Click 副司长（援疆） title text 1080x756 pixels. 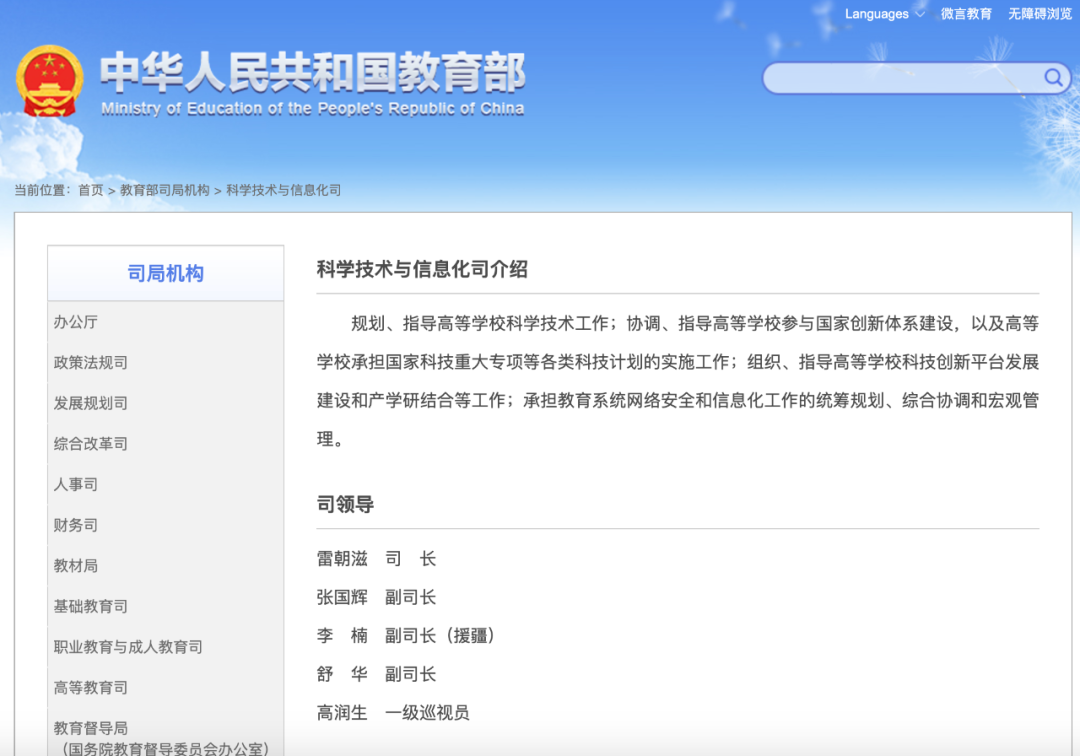coord(440,636)
